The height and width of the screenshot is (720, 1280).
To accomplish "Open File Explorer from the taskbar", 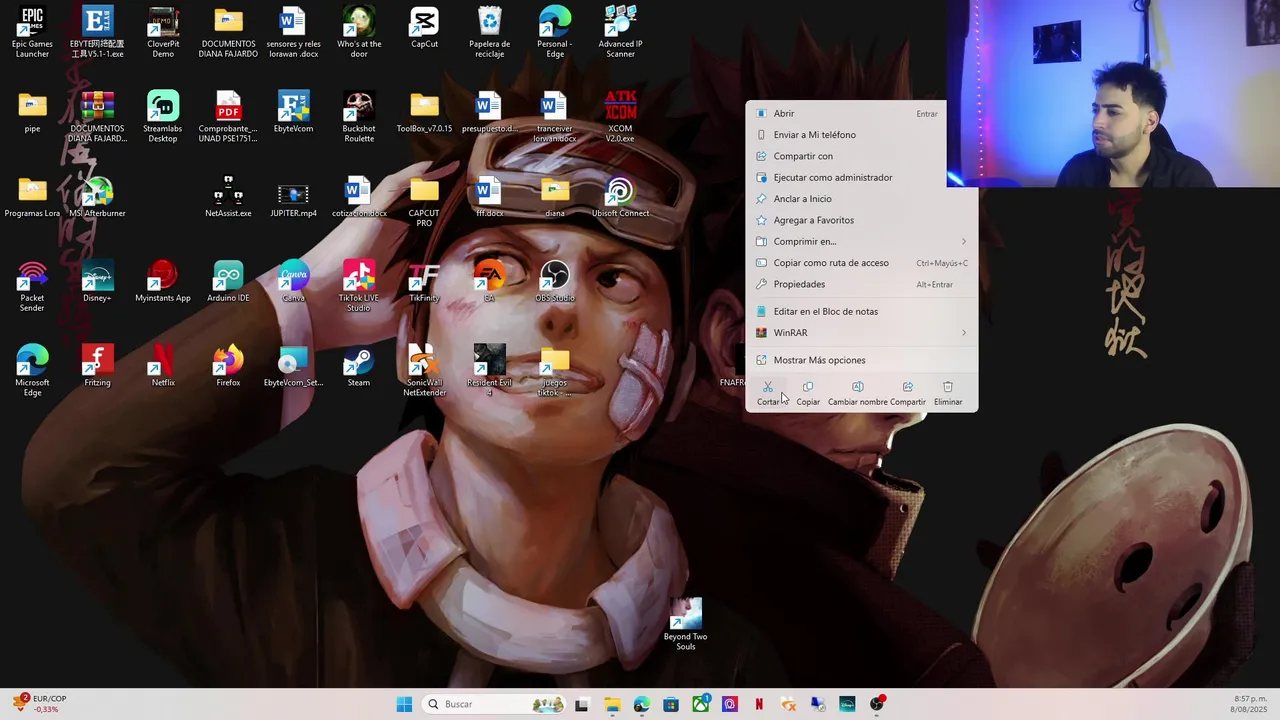I will 612,704.
